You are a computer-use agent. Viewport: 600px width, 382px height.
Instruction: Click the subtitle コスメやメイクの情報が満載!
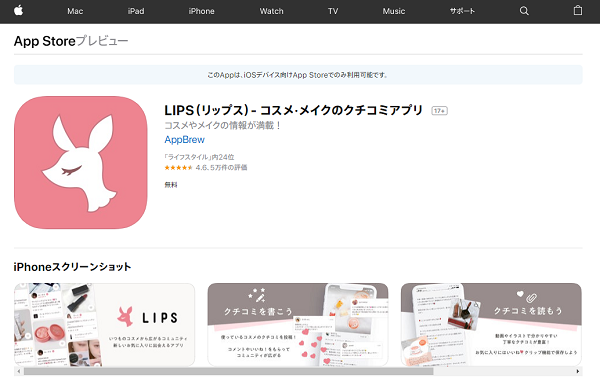click(223, 125)
